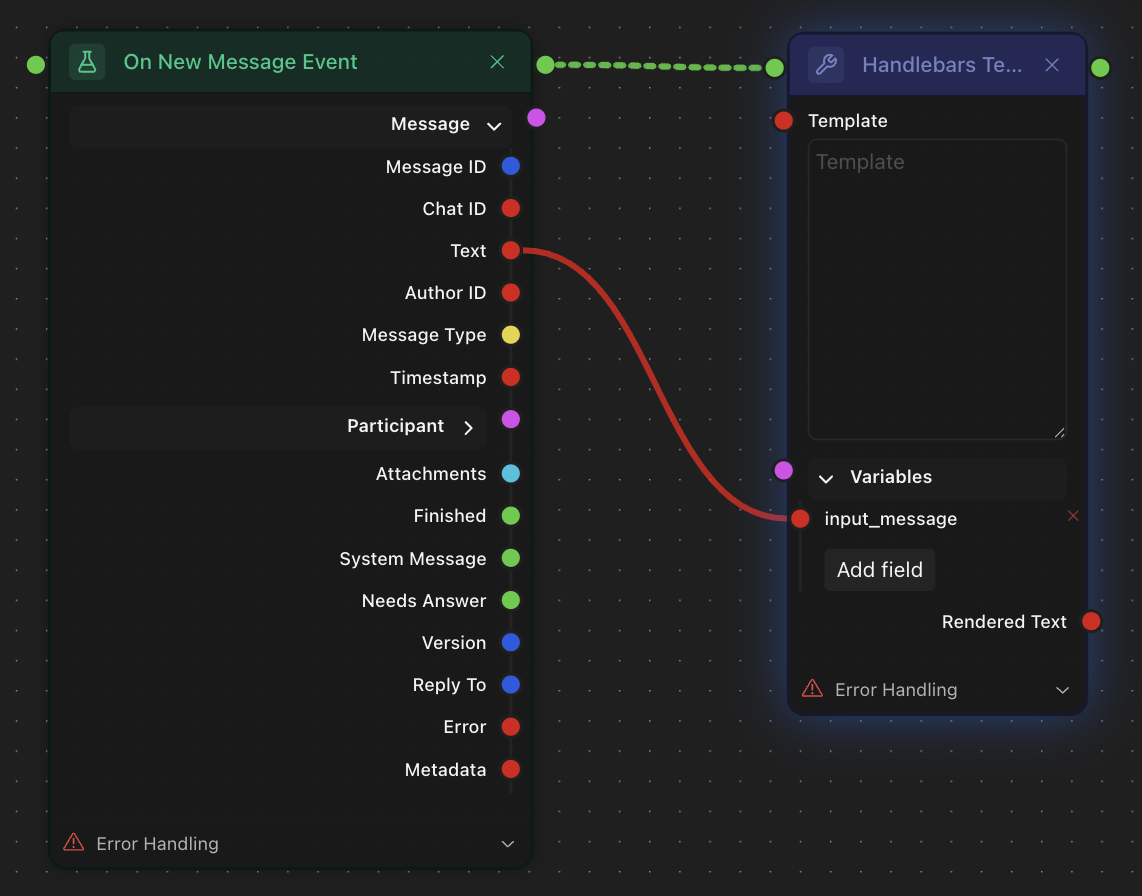The height and width of the screenshot is (896, 1142).
Task: Expand Error Handling on the event node
Action: click(x=508, y=844)
